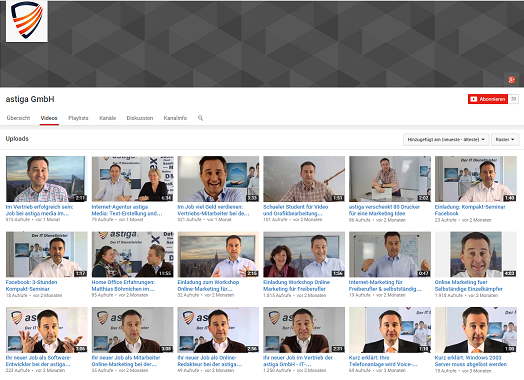
Task: Open the Google+ icon on the banner
Action: pyautogui.click(x=511, y=80)
